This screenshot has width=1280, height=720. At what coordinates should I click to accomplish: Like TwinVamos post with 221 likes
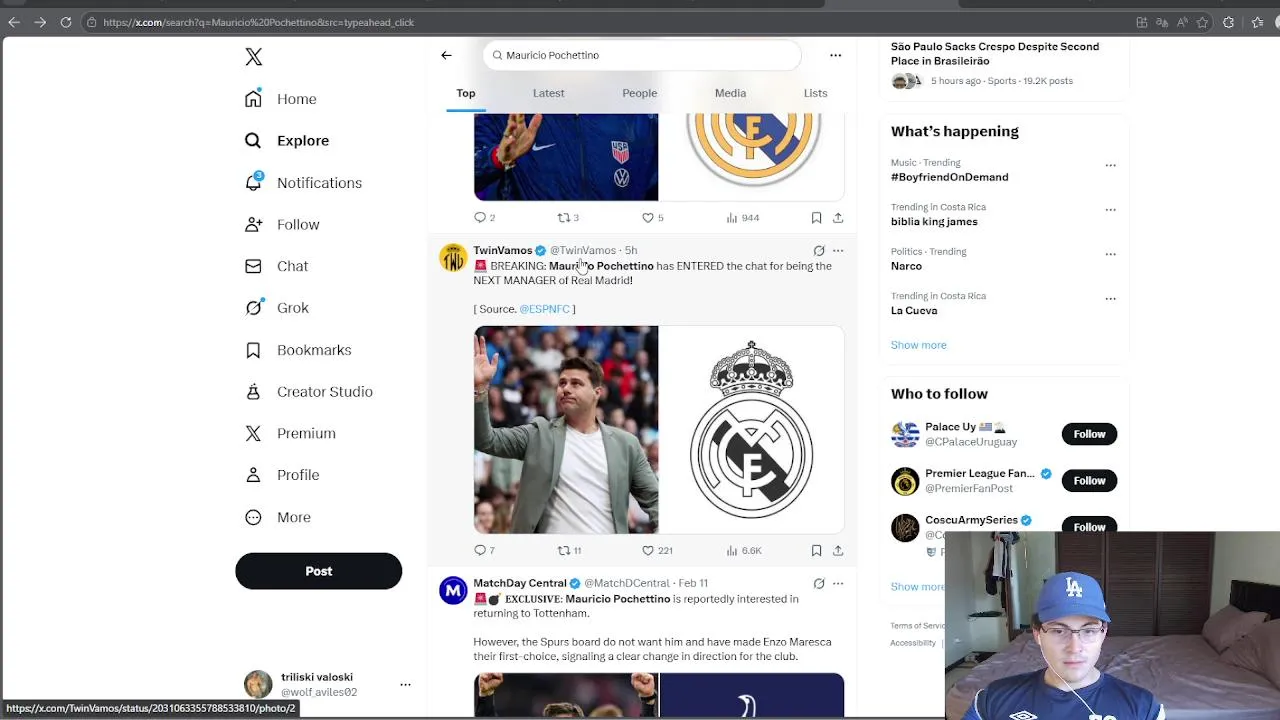tap(657, 550)
